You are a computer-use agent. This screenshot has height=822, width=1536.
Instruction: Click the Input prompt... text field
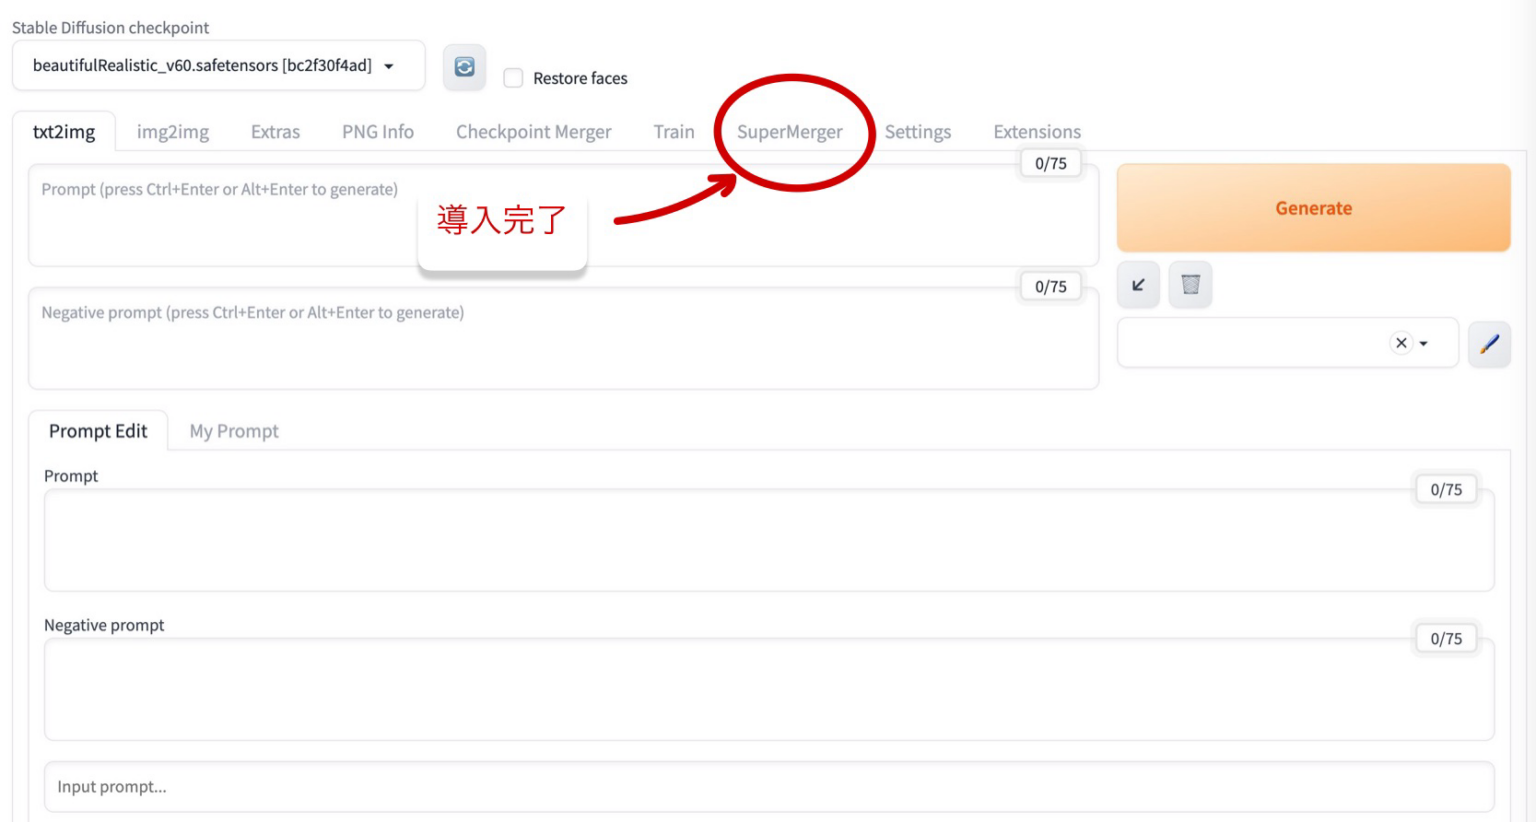pyautogui.click(x=768, y=787)
